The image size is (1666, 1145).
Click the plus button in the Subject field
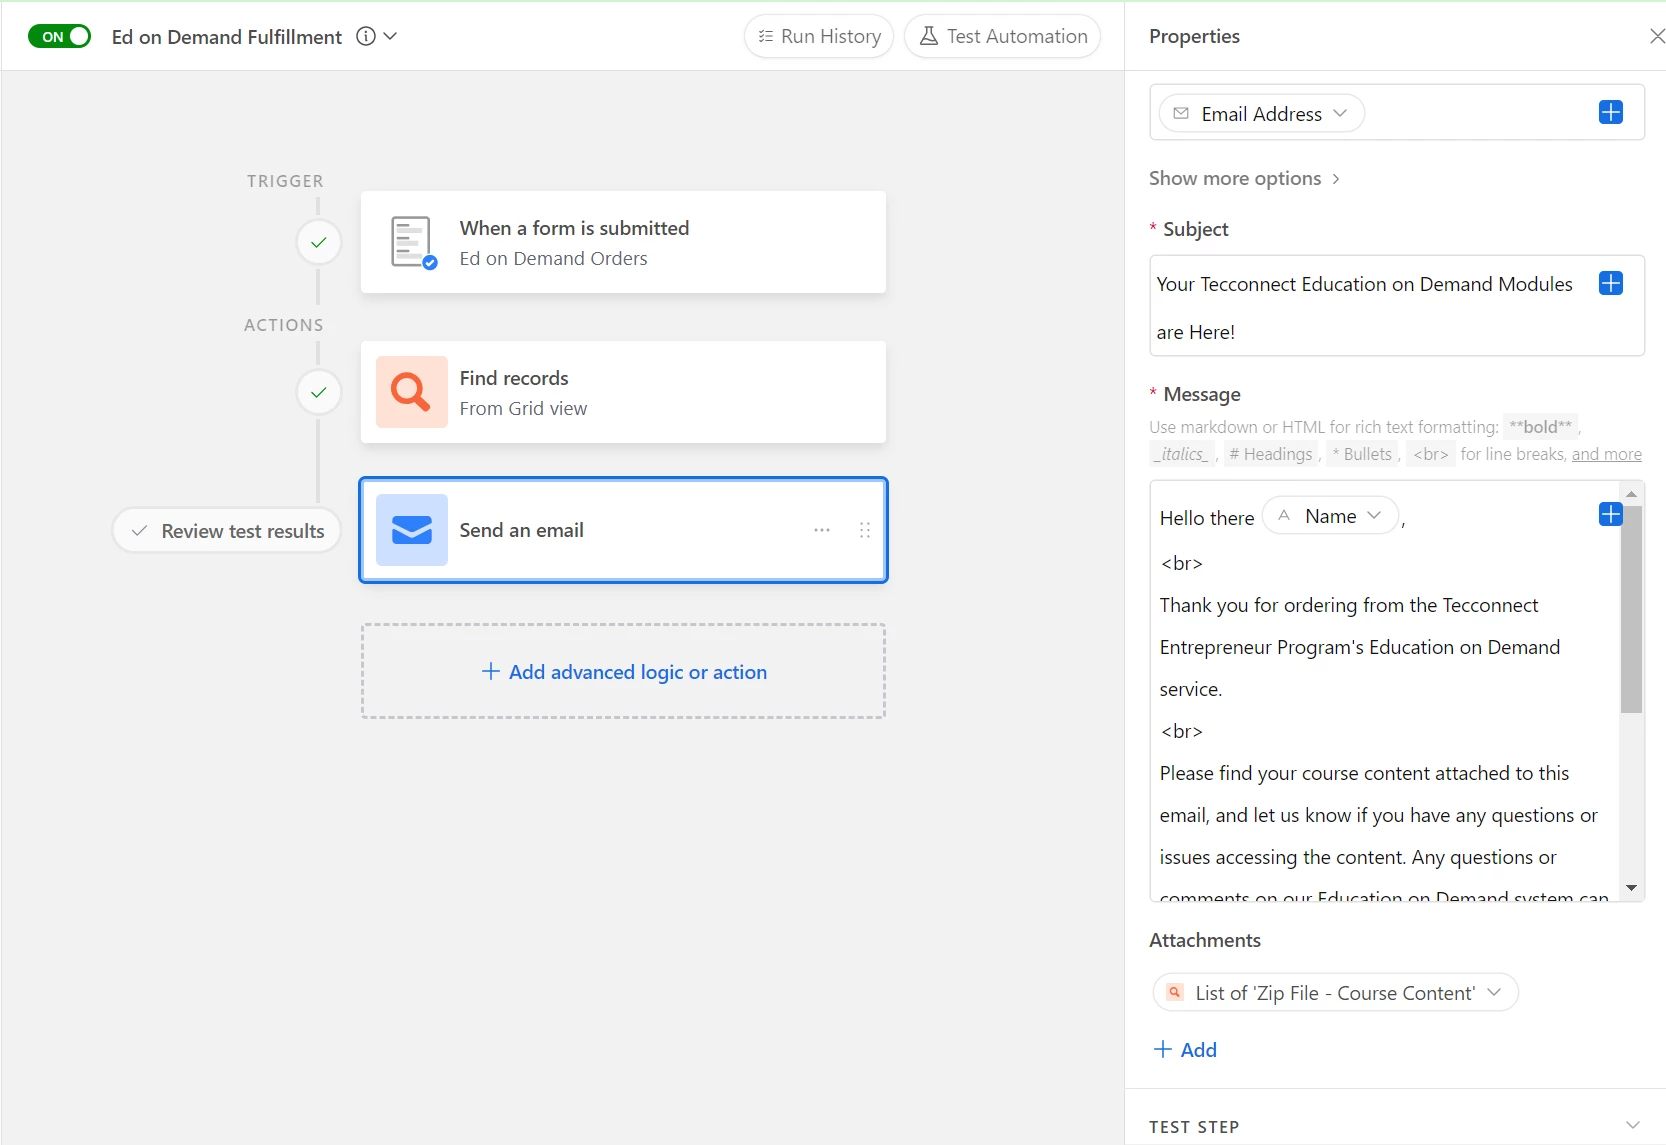pyautogui.click(x=1610, y=284)
